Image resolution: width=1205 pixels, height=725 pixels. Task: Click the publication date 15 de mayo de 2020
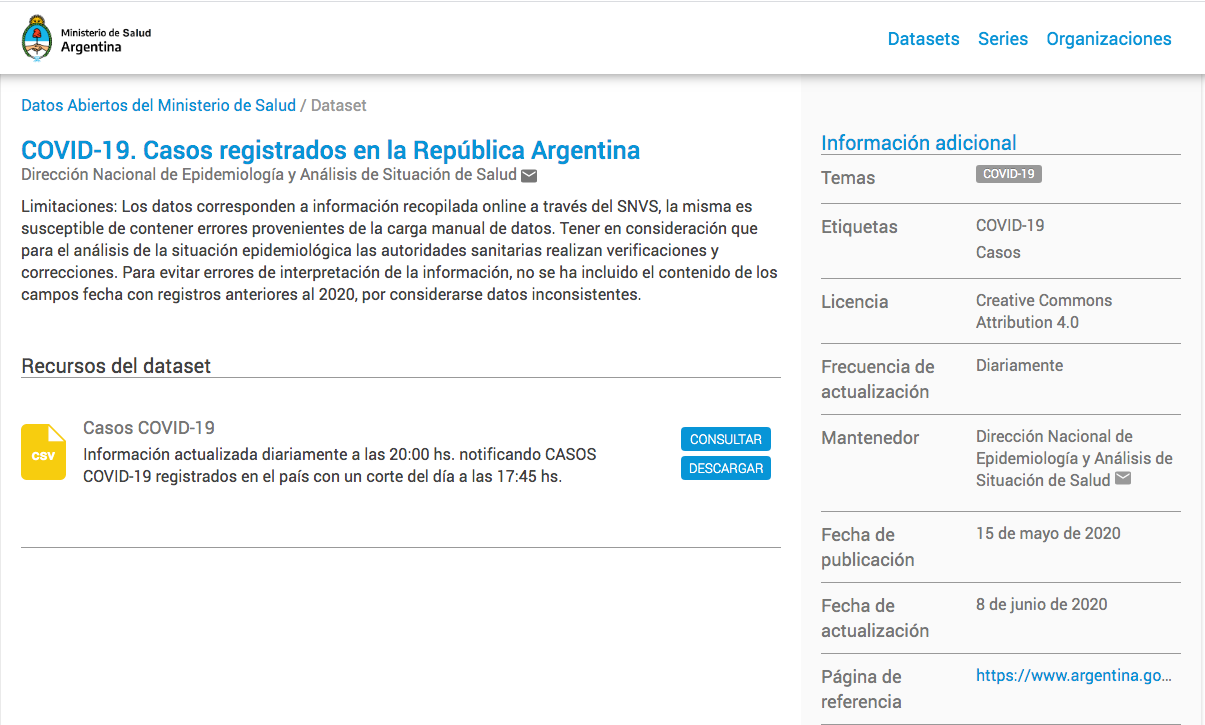[x=1048, y=533]
